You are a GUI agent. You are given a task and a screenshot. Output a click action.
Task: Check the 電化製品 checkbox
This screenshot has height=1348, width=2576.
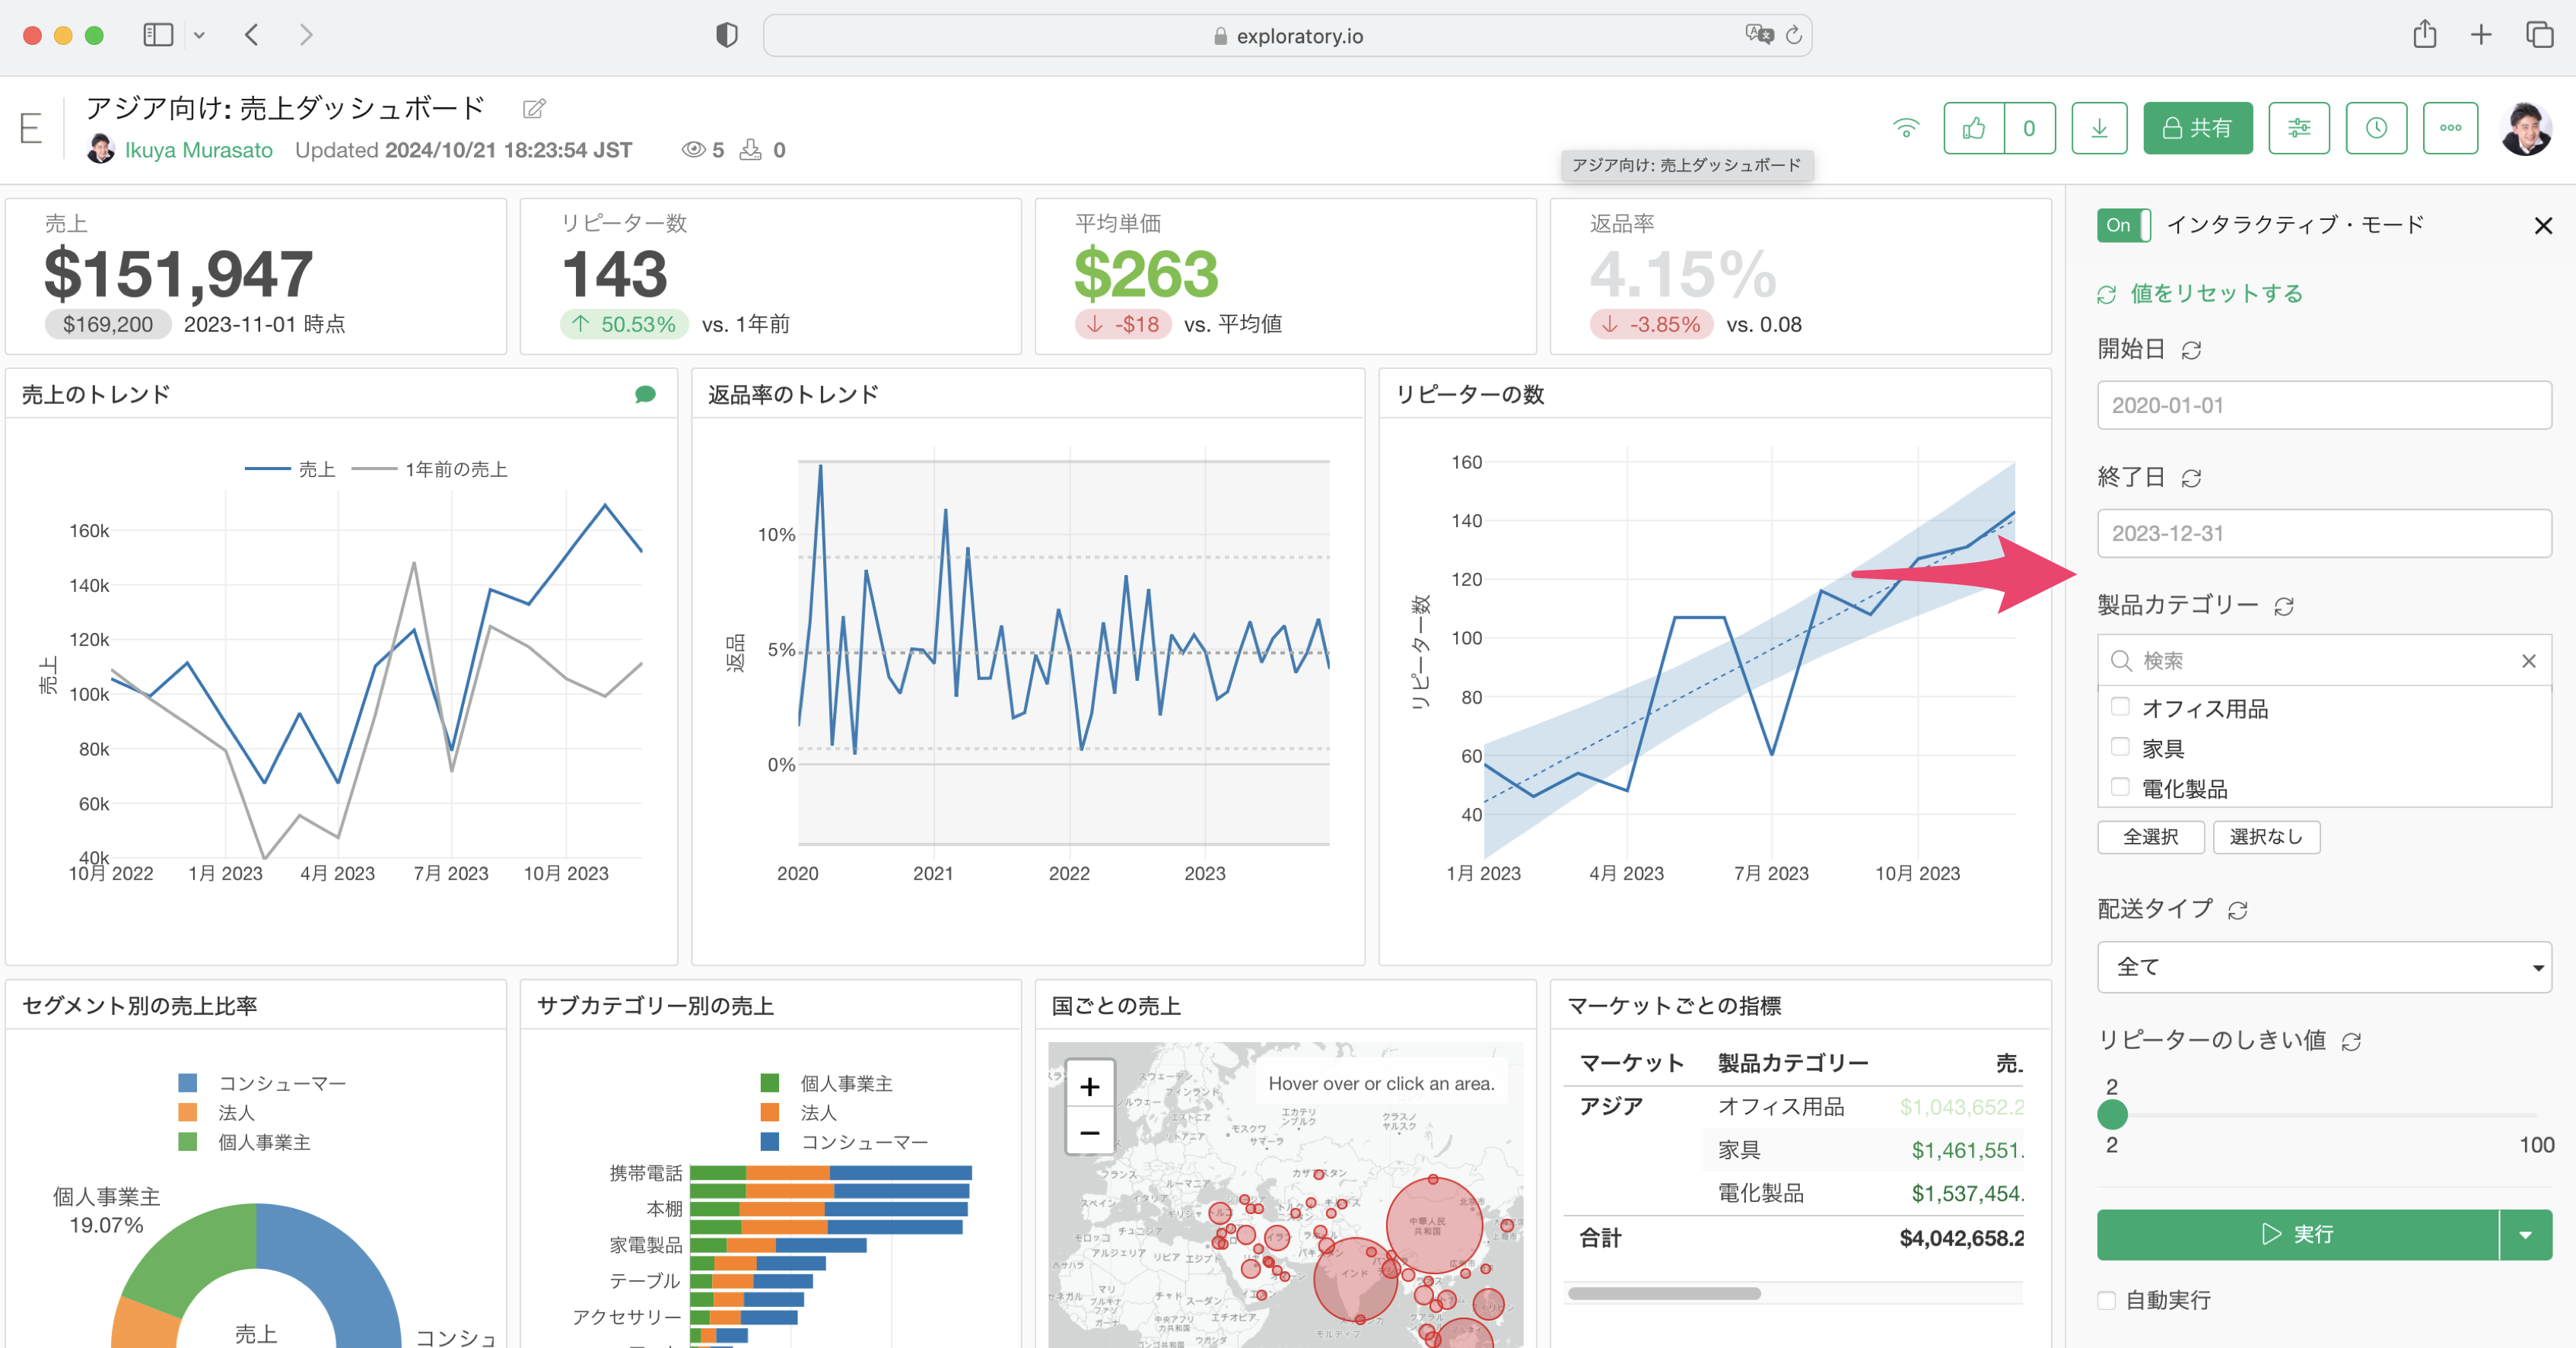(x=2119, y=786)
